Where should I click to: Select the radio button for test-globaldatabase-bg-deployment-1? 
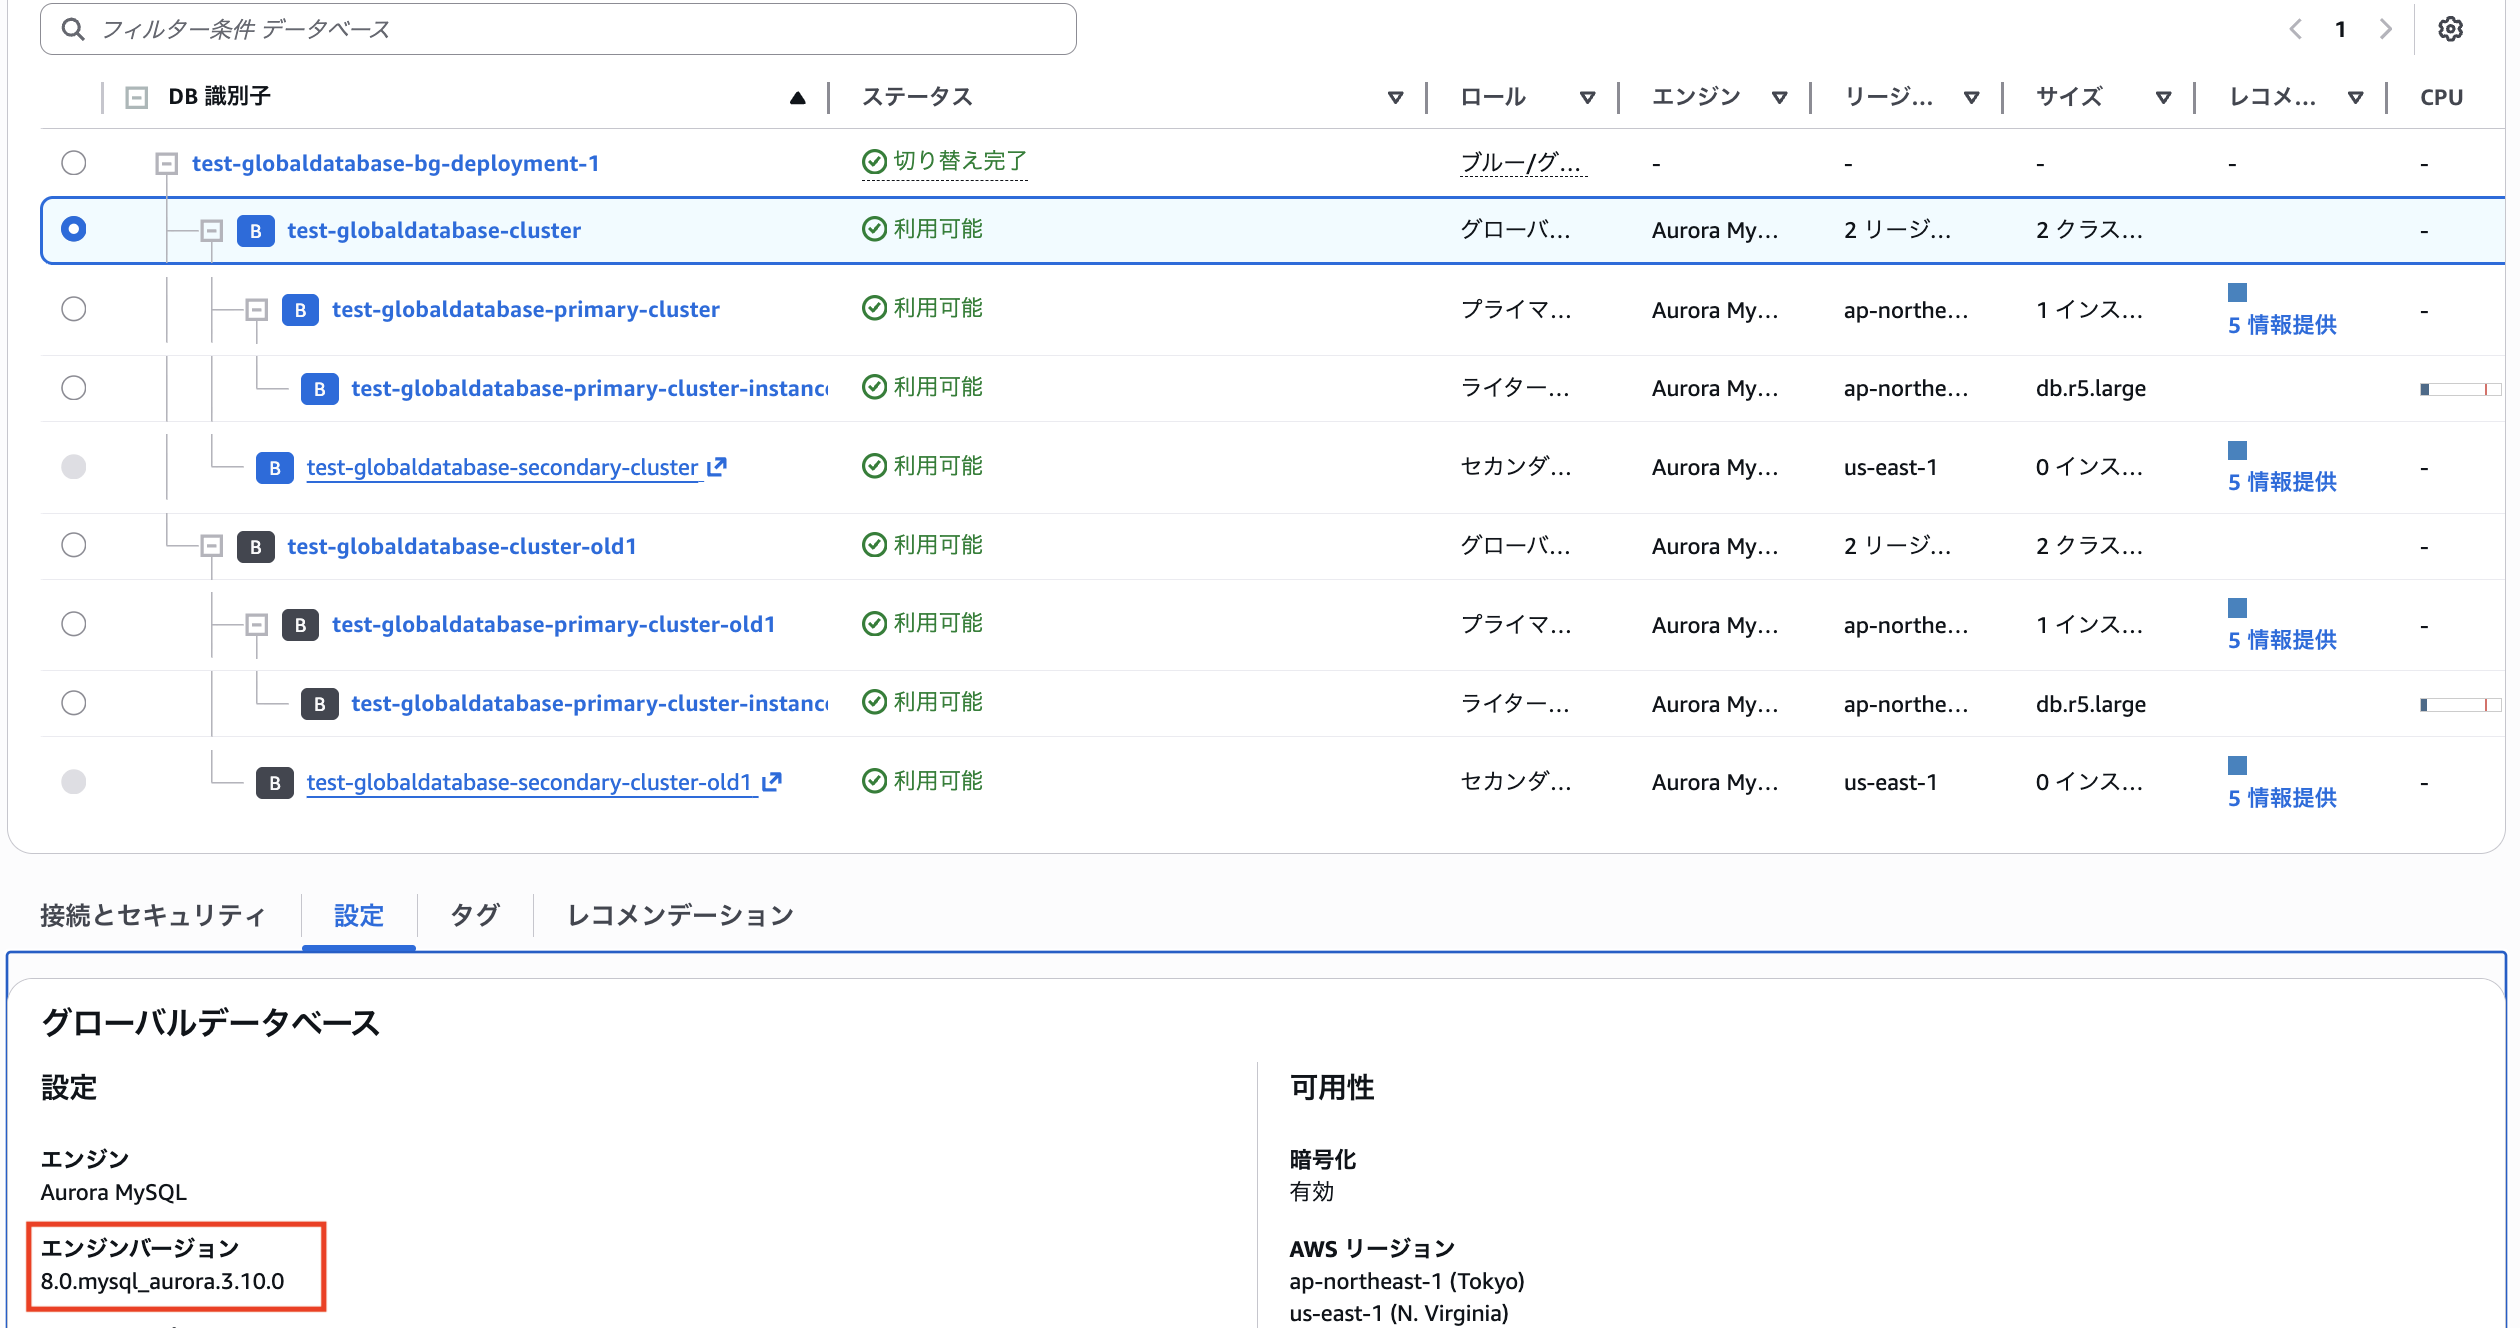tap(73, 162)
